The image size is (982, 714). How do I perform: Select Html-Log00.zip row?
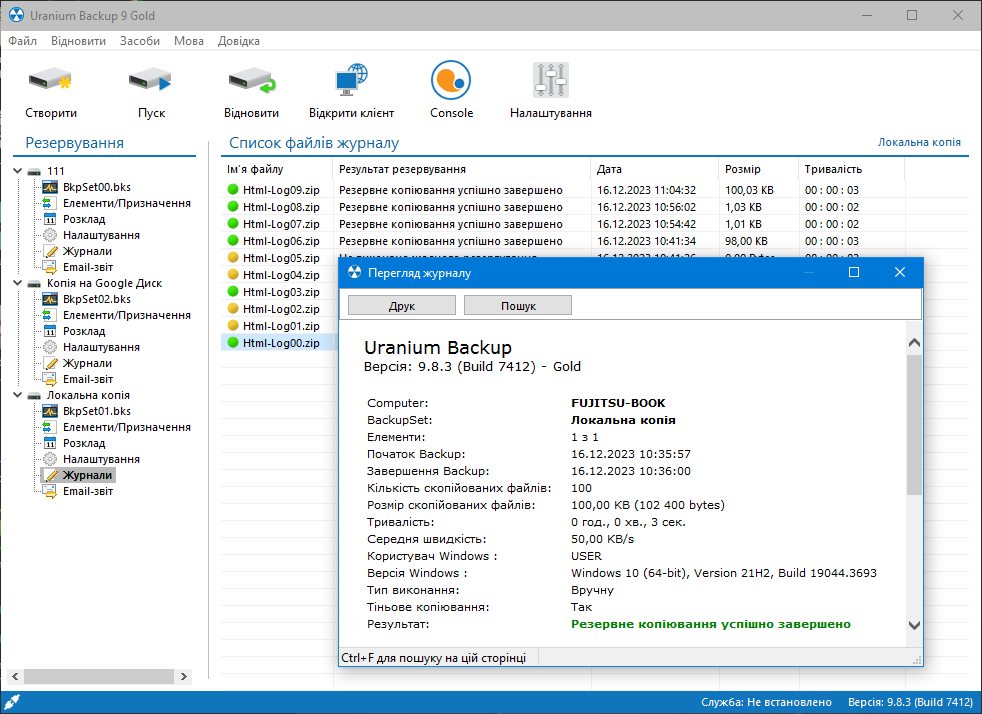(281, 343)
